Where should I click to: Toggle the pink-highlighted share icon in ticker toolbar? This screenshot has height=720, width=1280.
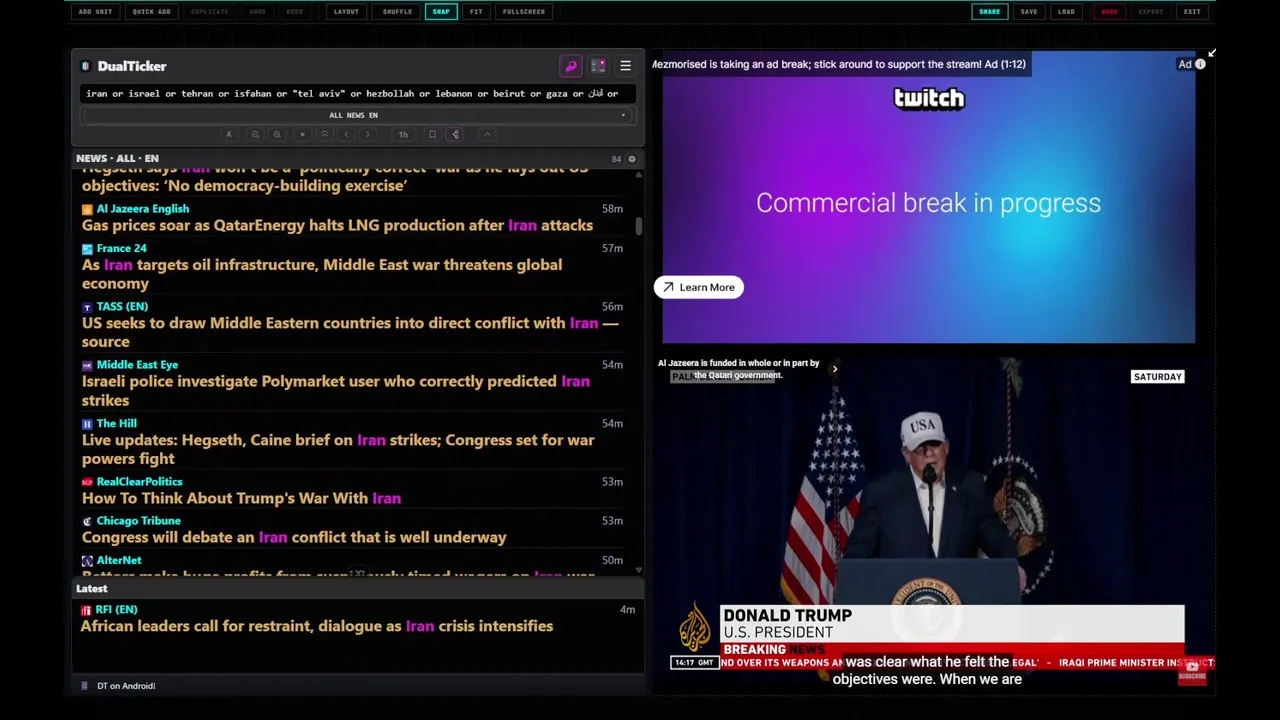click(x=455, y=134)
